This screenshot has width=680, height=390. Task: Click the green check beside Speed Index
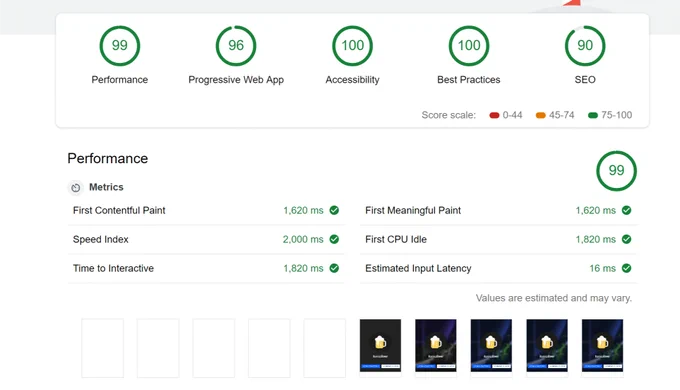(334, 239)
